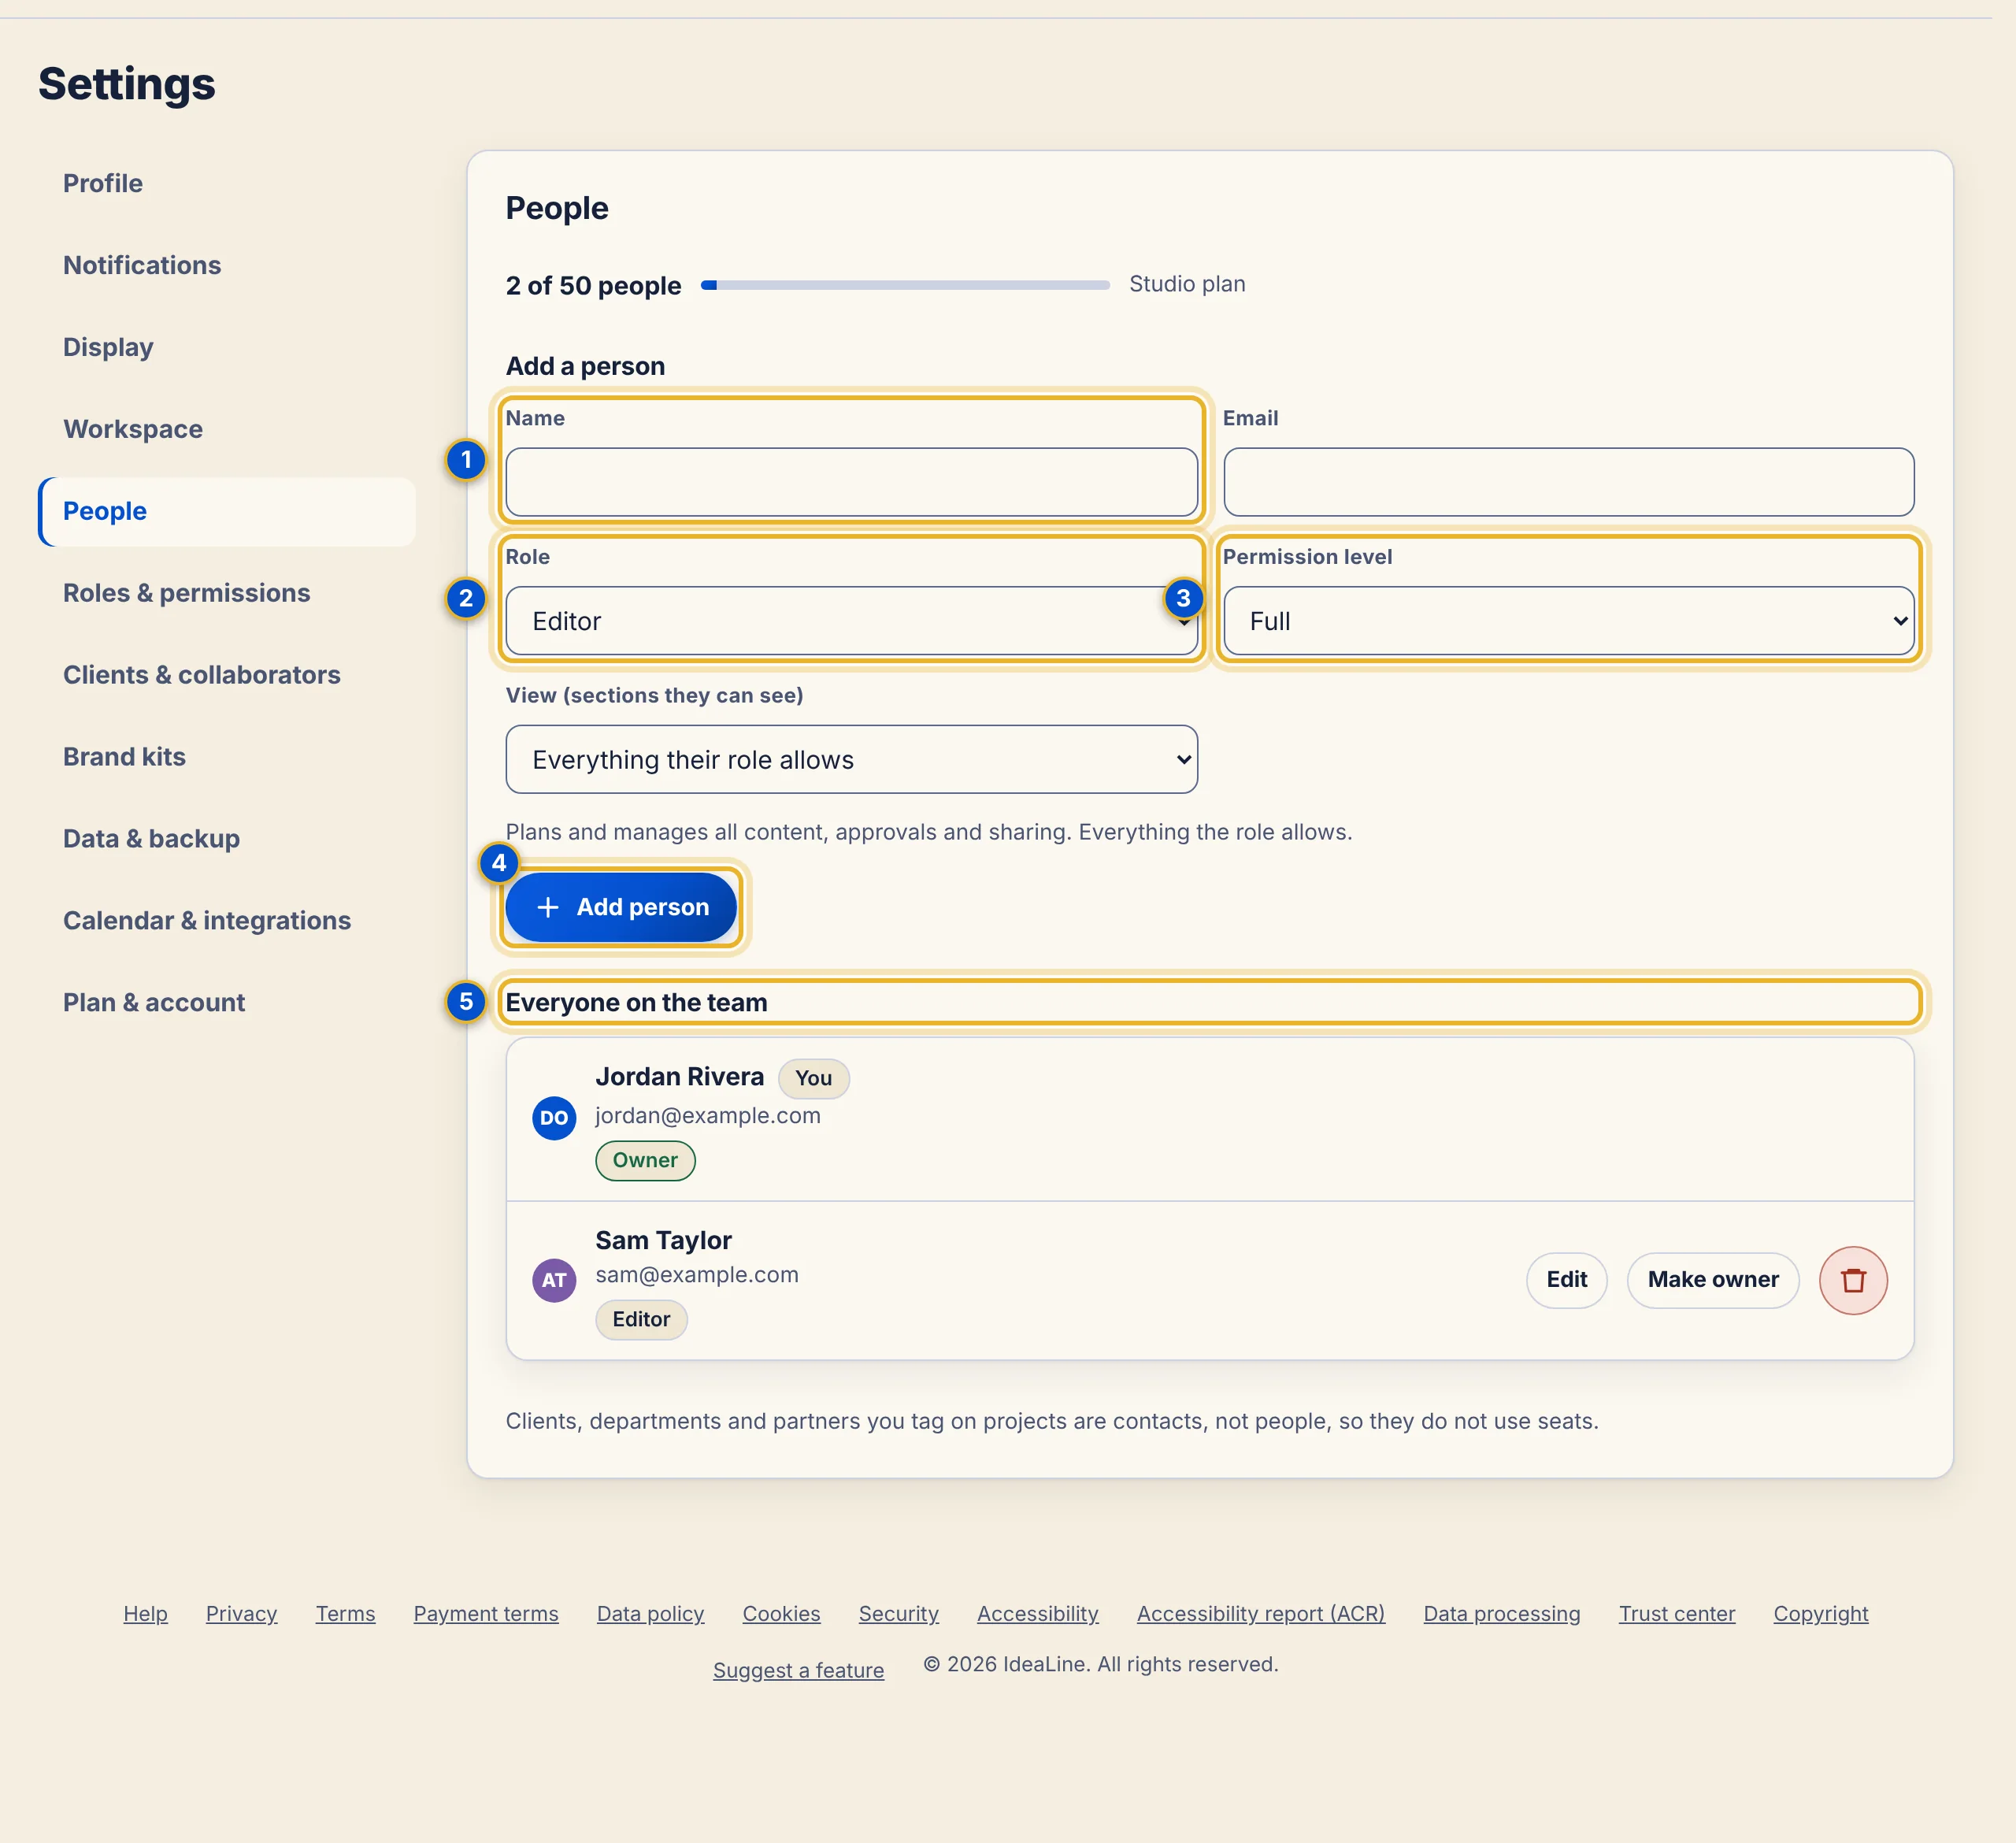Screen dimensions: 2016x1843
Task: Open the Privacy footer link
Action: [241, 1613]
